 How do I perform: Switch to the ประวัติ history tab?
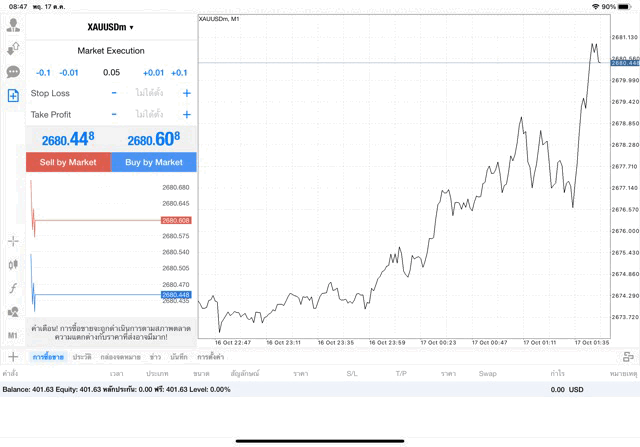point(82,356)
